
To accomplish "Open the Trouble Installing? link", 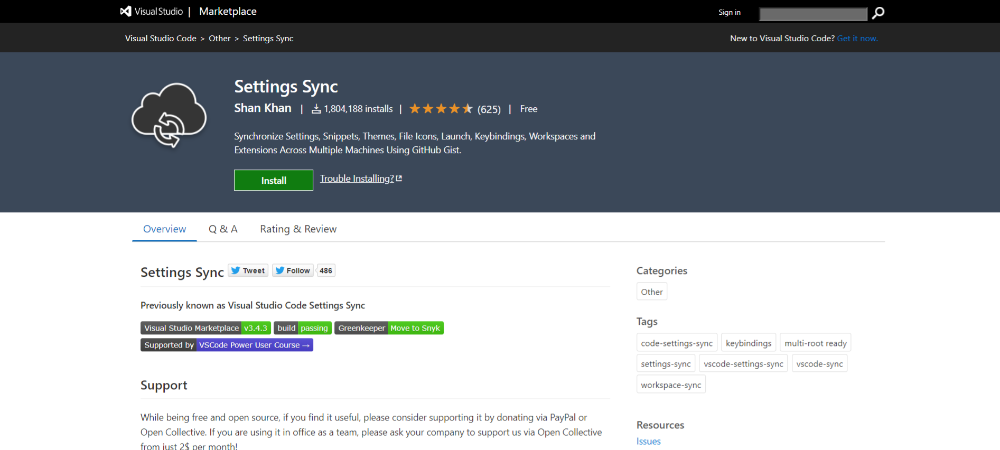I will click(x=361, y=178).
